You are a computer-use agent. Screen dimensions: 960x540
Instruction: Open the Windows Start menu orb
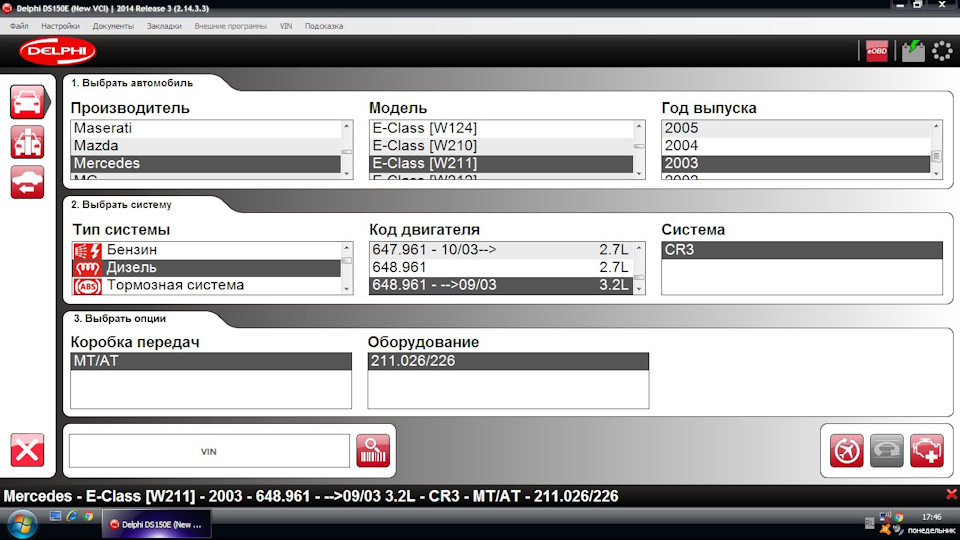(21, 525)
